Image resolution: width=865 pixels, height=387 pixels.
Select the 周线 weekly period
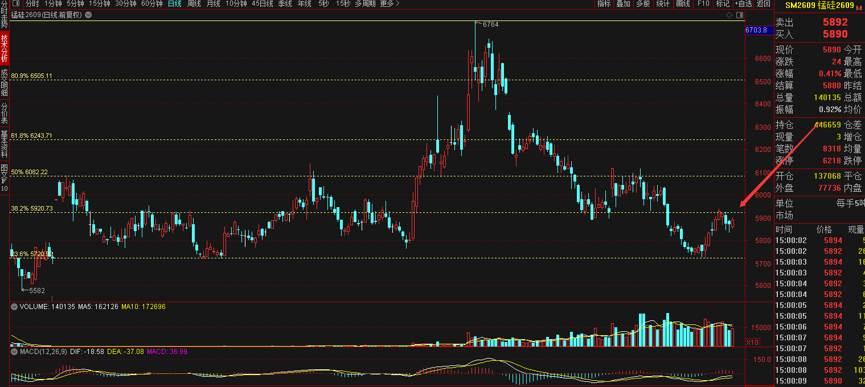(x=194, y=3)
